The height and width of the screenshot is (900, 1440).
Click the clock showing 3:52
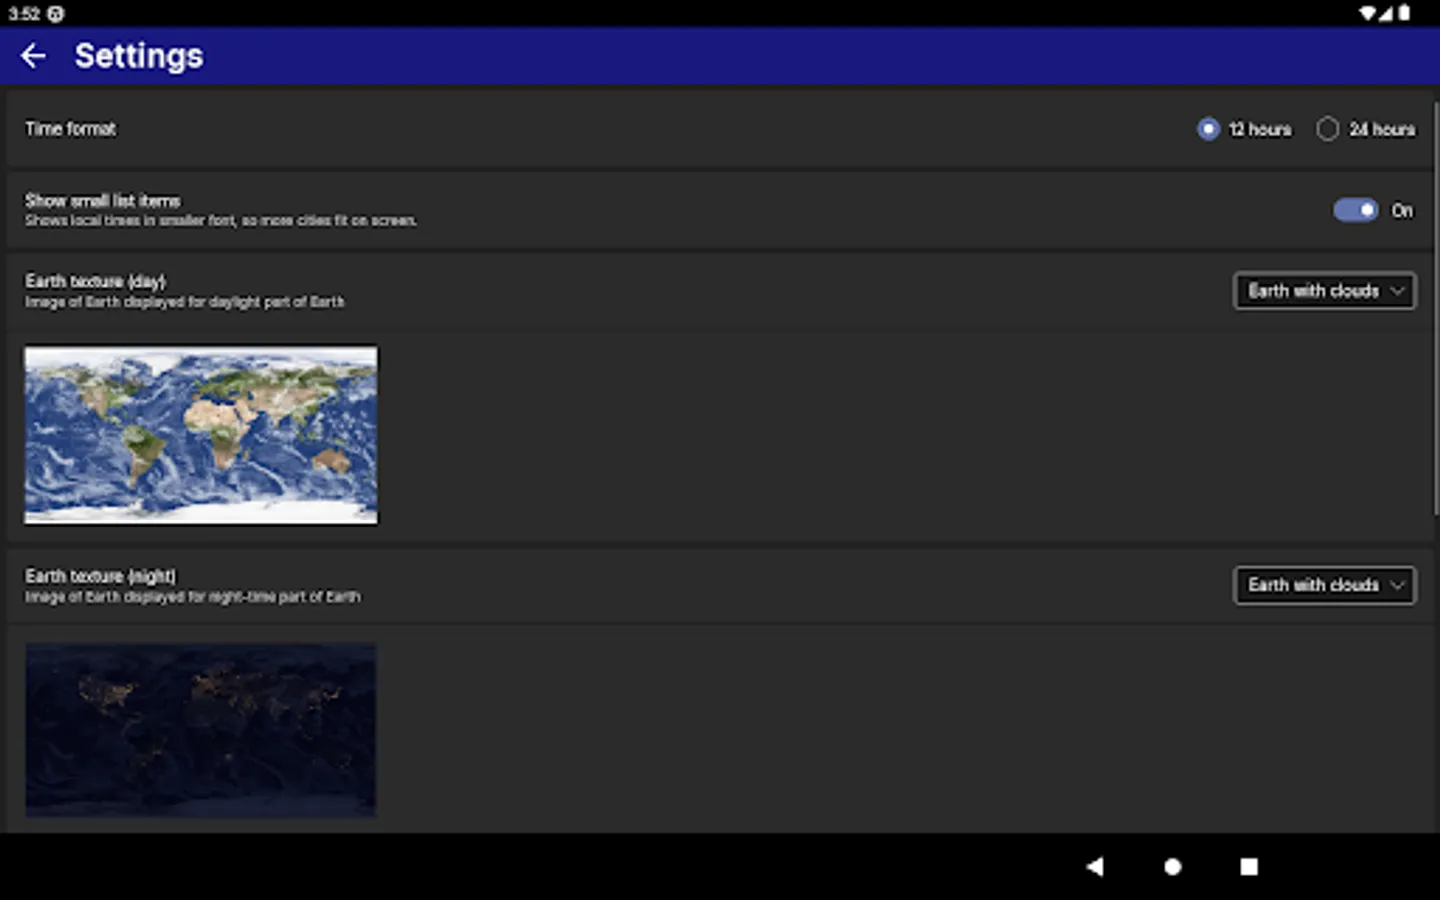click(24, 14)
